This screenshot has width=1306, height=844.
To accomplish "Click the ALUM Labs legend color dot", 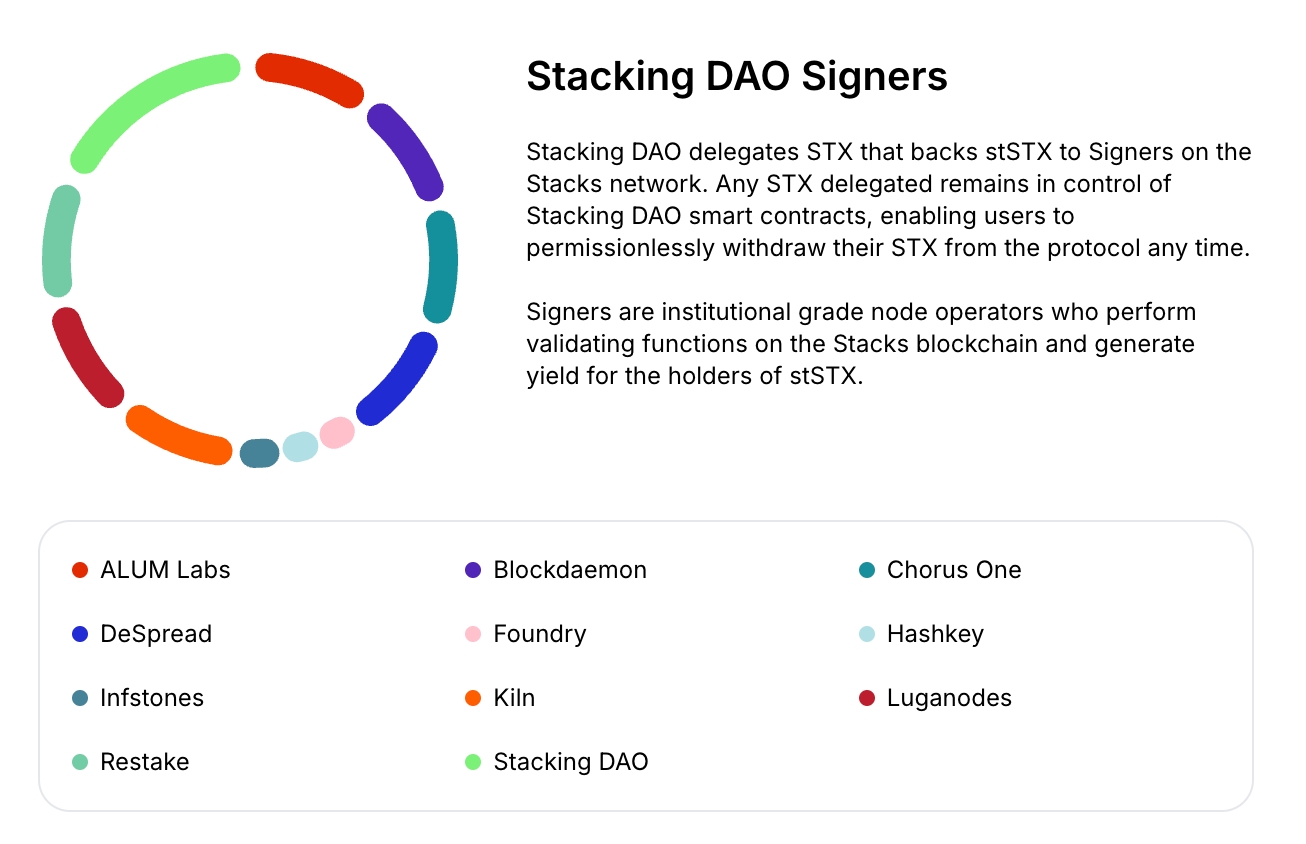I will click(80, 570).
